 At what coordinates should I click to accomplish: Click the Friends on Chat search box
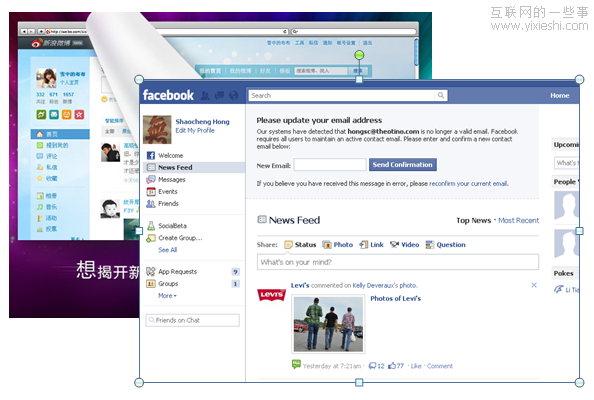click(x=192, y=320)
